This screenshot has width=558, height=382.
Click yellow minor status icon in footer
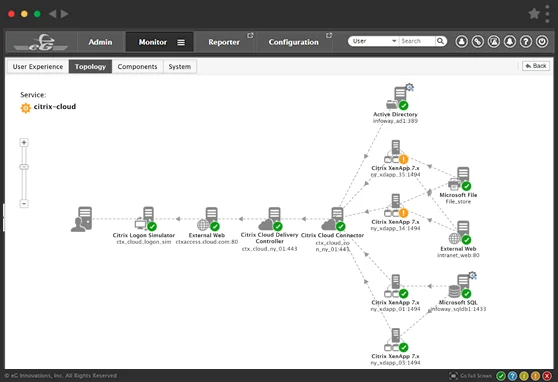524,376
